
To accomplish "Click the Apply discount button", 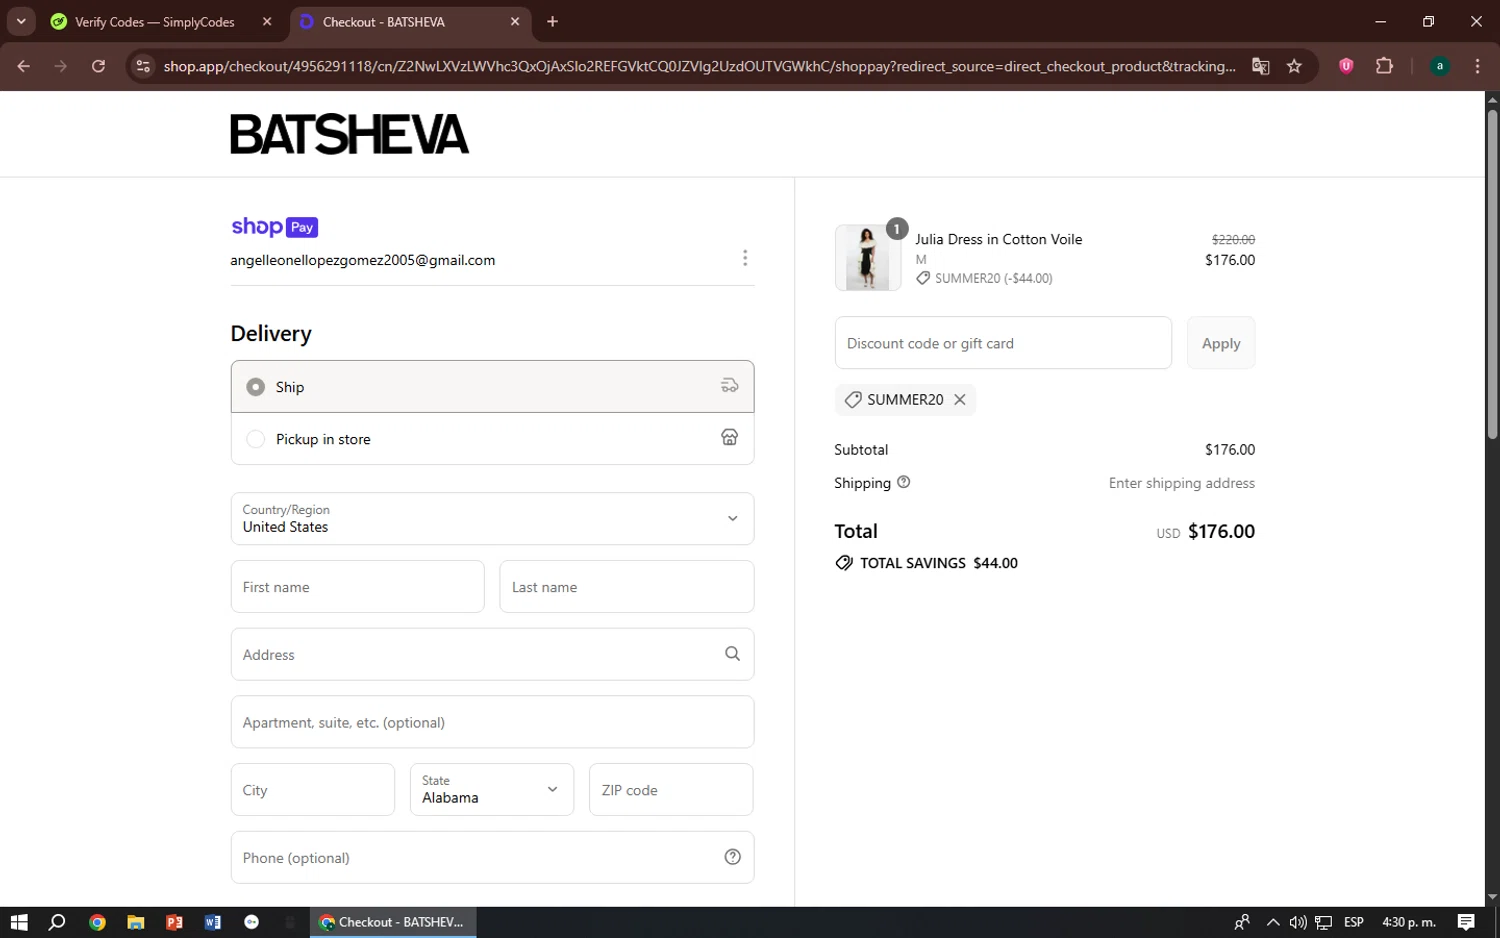I will point(1221,343).
